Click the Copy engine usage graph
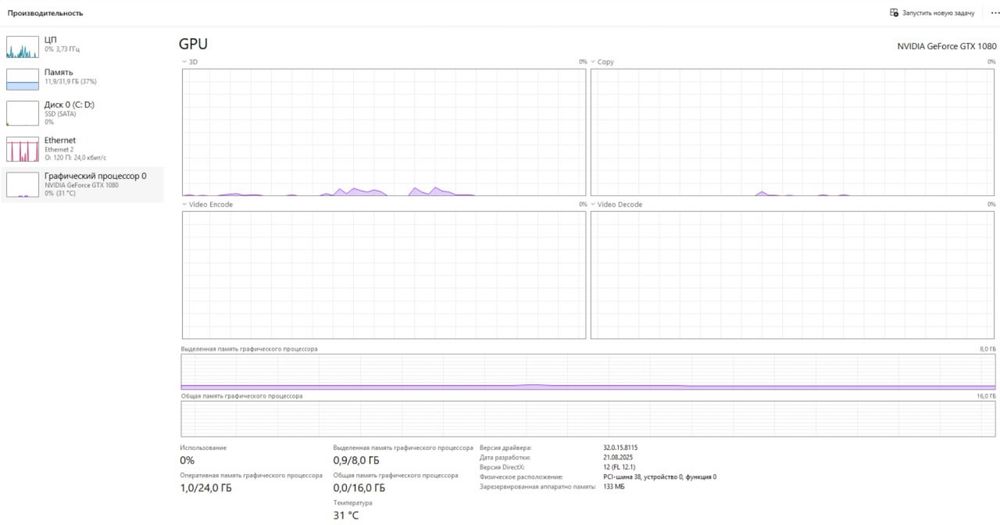Screen dimensions: 1000x525 click(792, 132)
